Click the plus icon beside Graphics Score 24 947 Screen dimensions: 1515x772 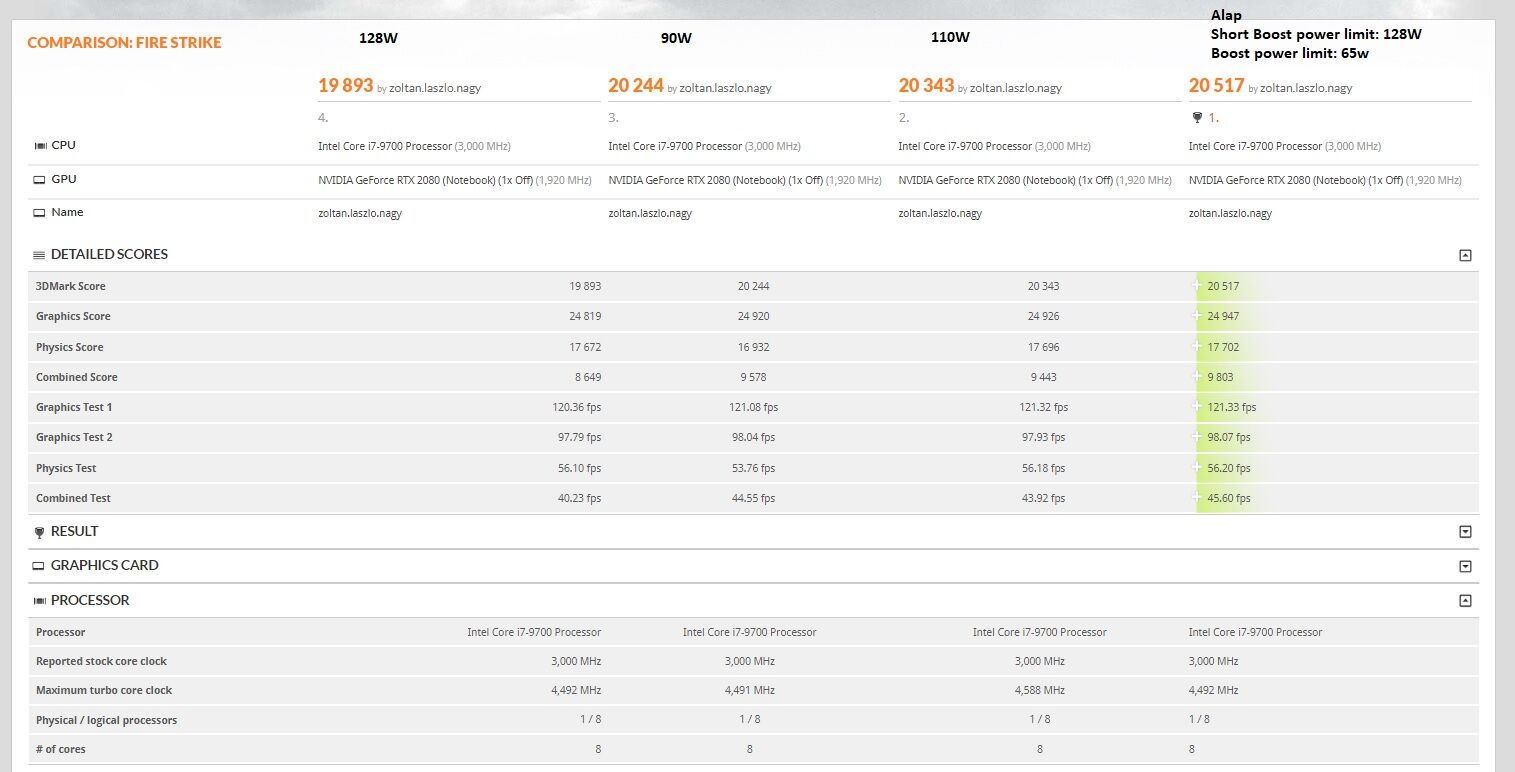click(x=1196, y=316)
